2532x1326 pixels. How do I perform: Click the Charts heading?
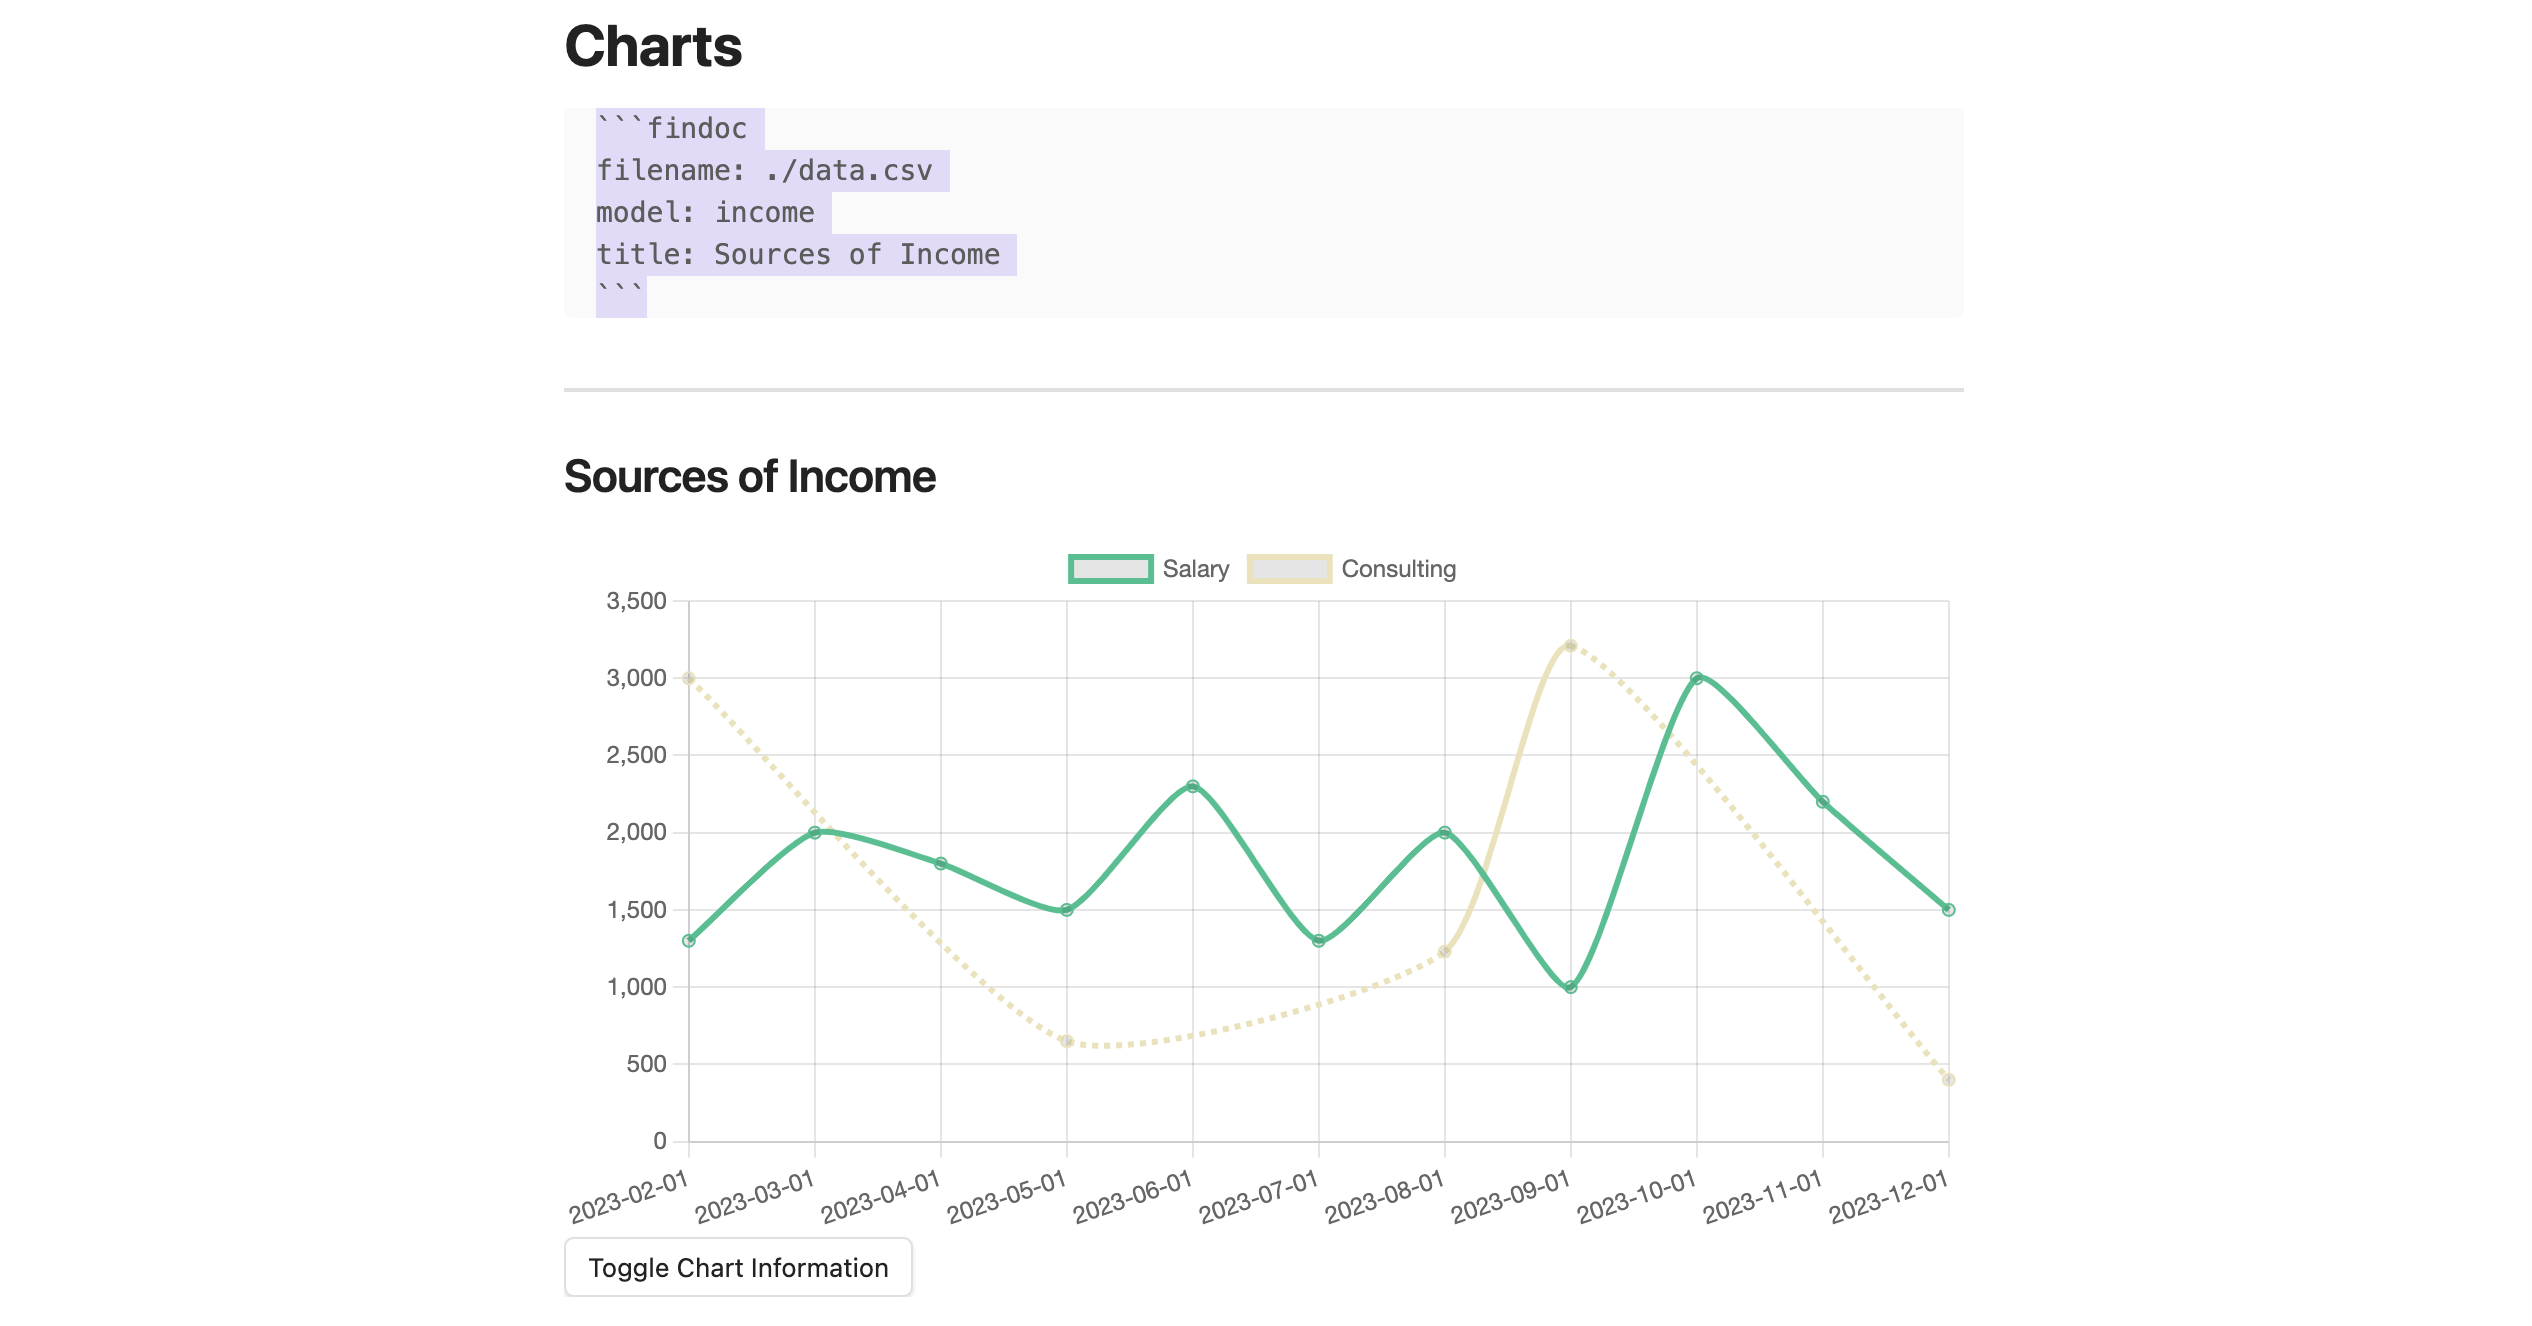click(653, 47)
